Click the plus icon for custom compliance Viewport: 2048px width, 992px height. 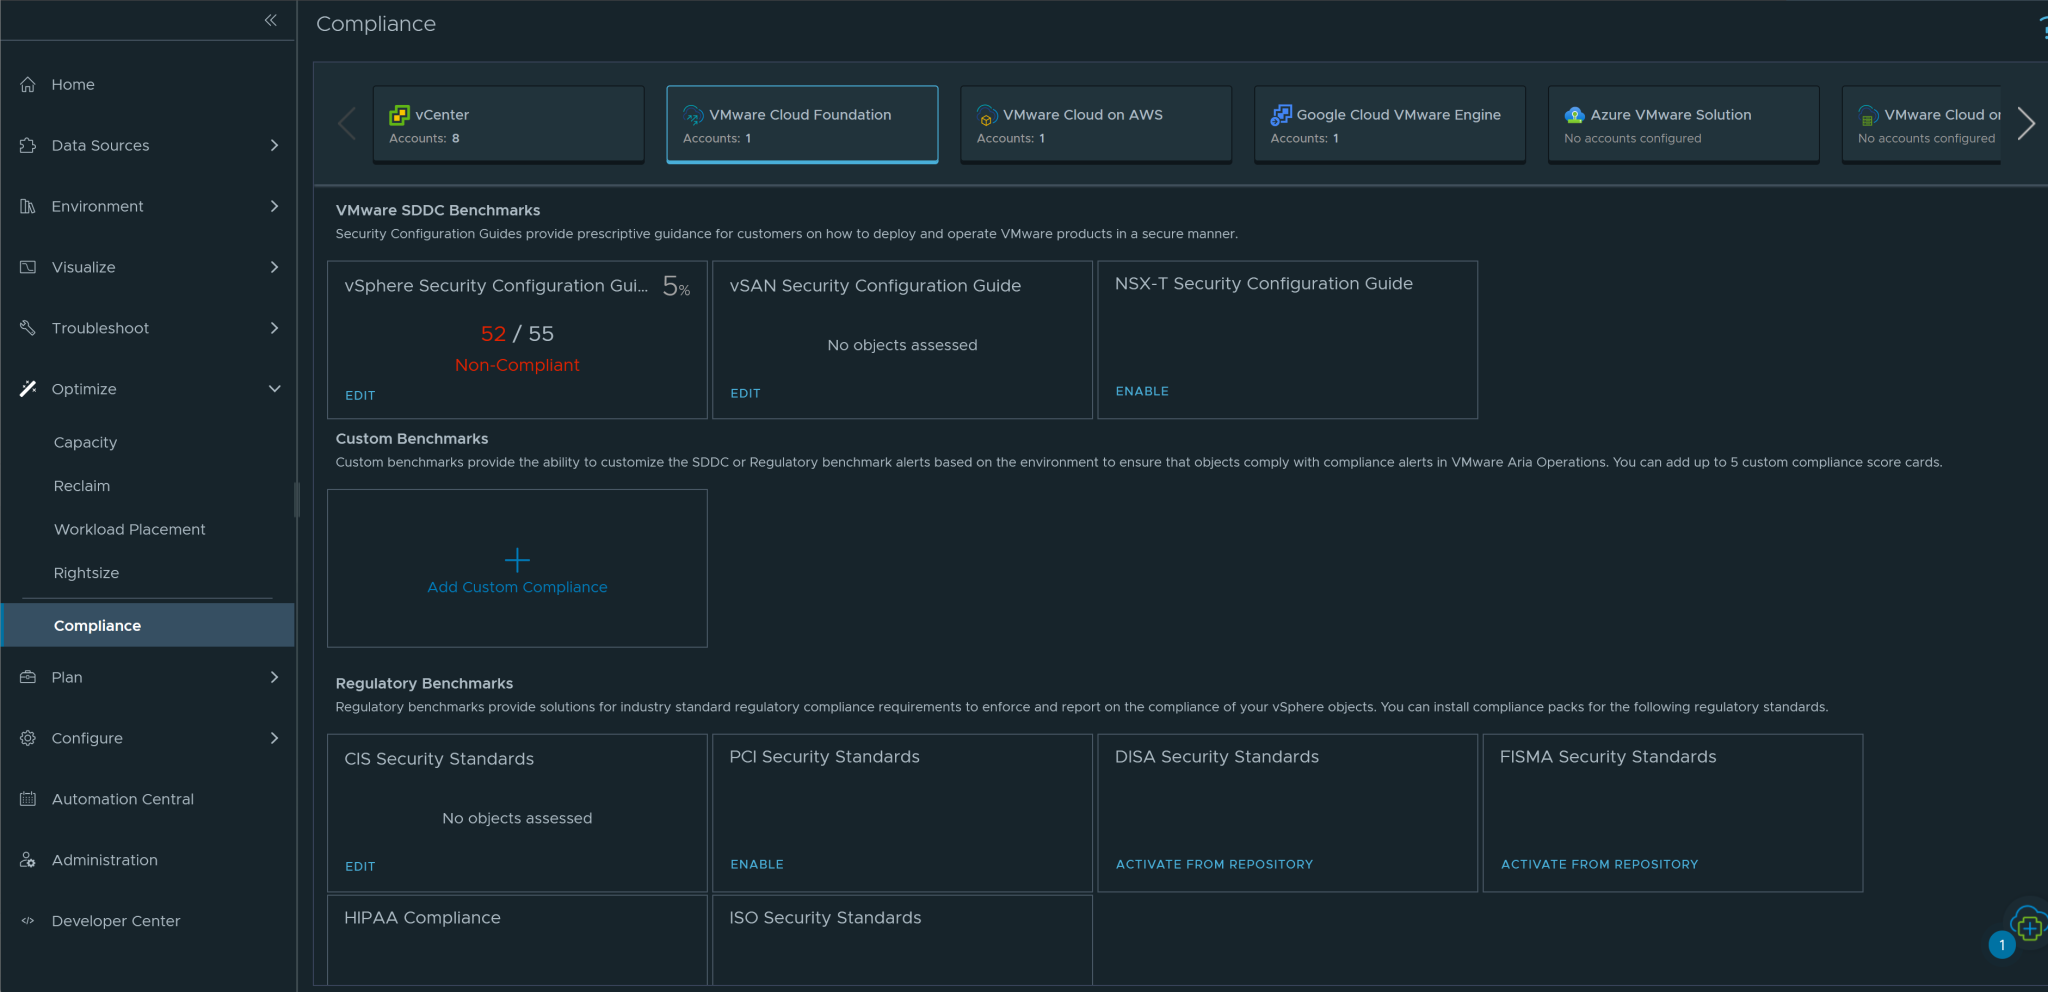[517, 559]
